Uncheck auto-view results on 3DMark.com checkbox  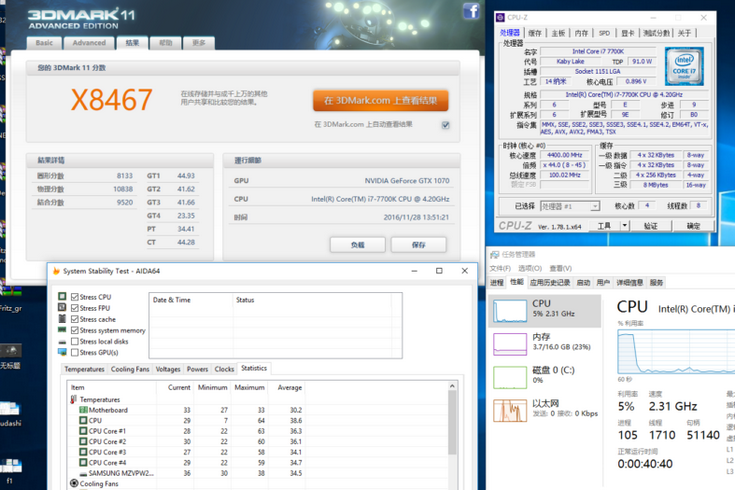(445, 125)
